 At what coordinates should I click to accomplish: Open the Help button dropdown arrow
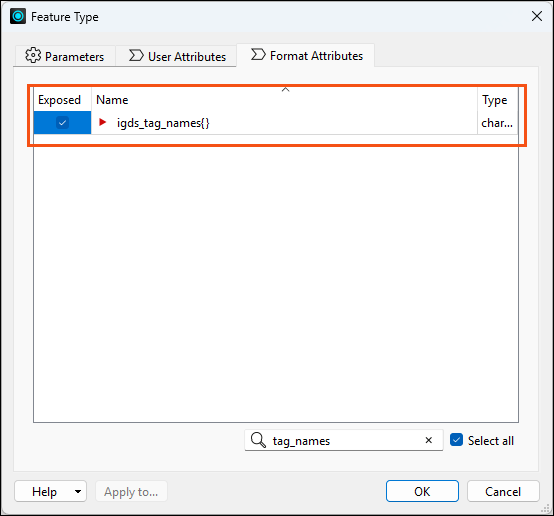pyautogui.click(x=78, y=491)
